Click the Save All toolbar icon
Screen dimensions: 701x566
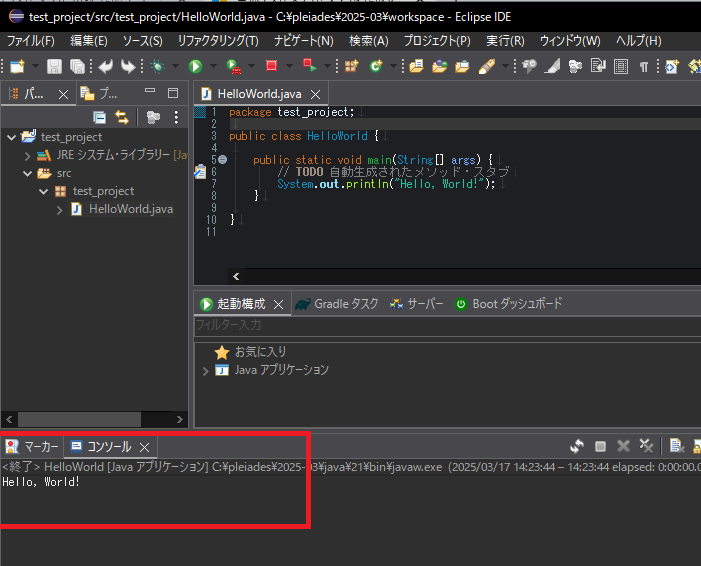pos(77,67)
